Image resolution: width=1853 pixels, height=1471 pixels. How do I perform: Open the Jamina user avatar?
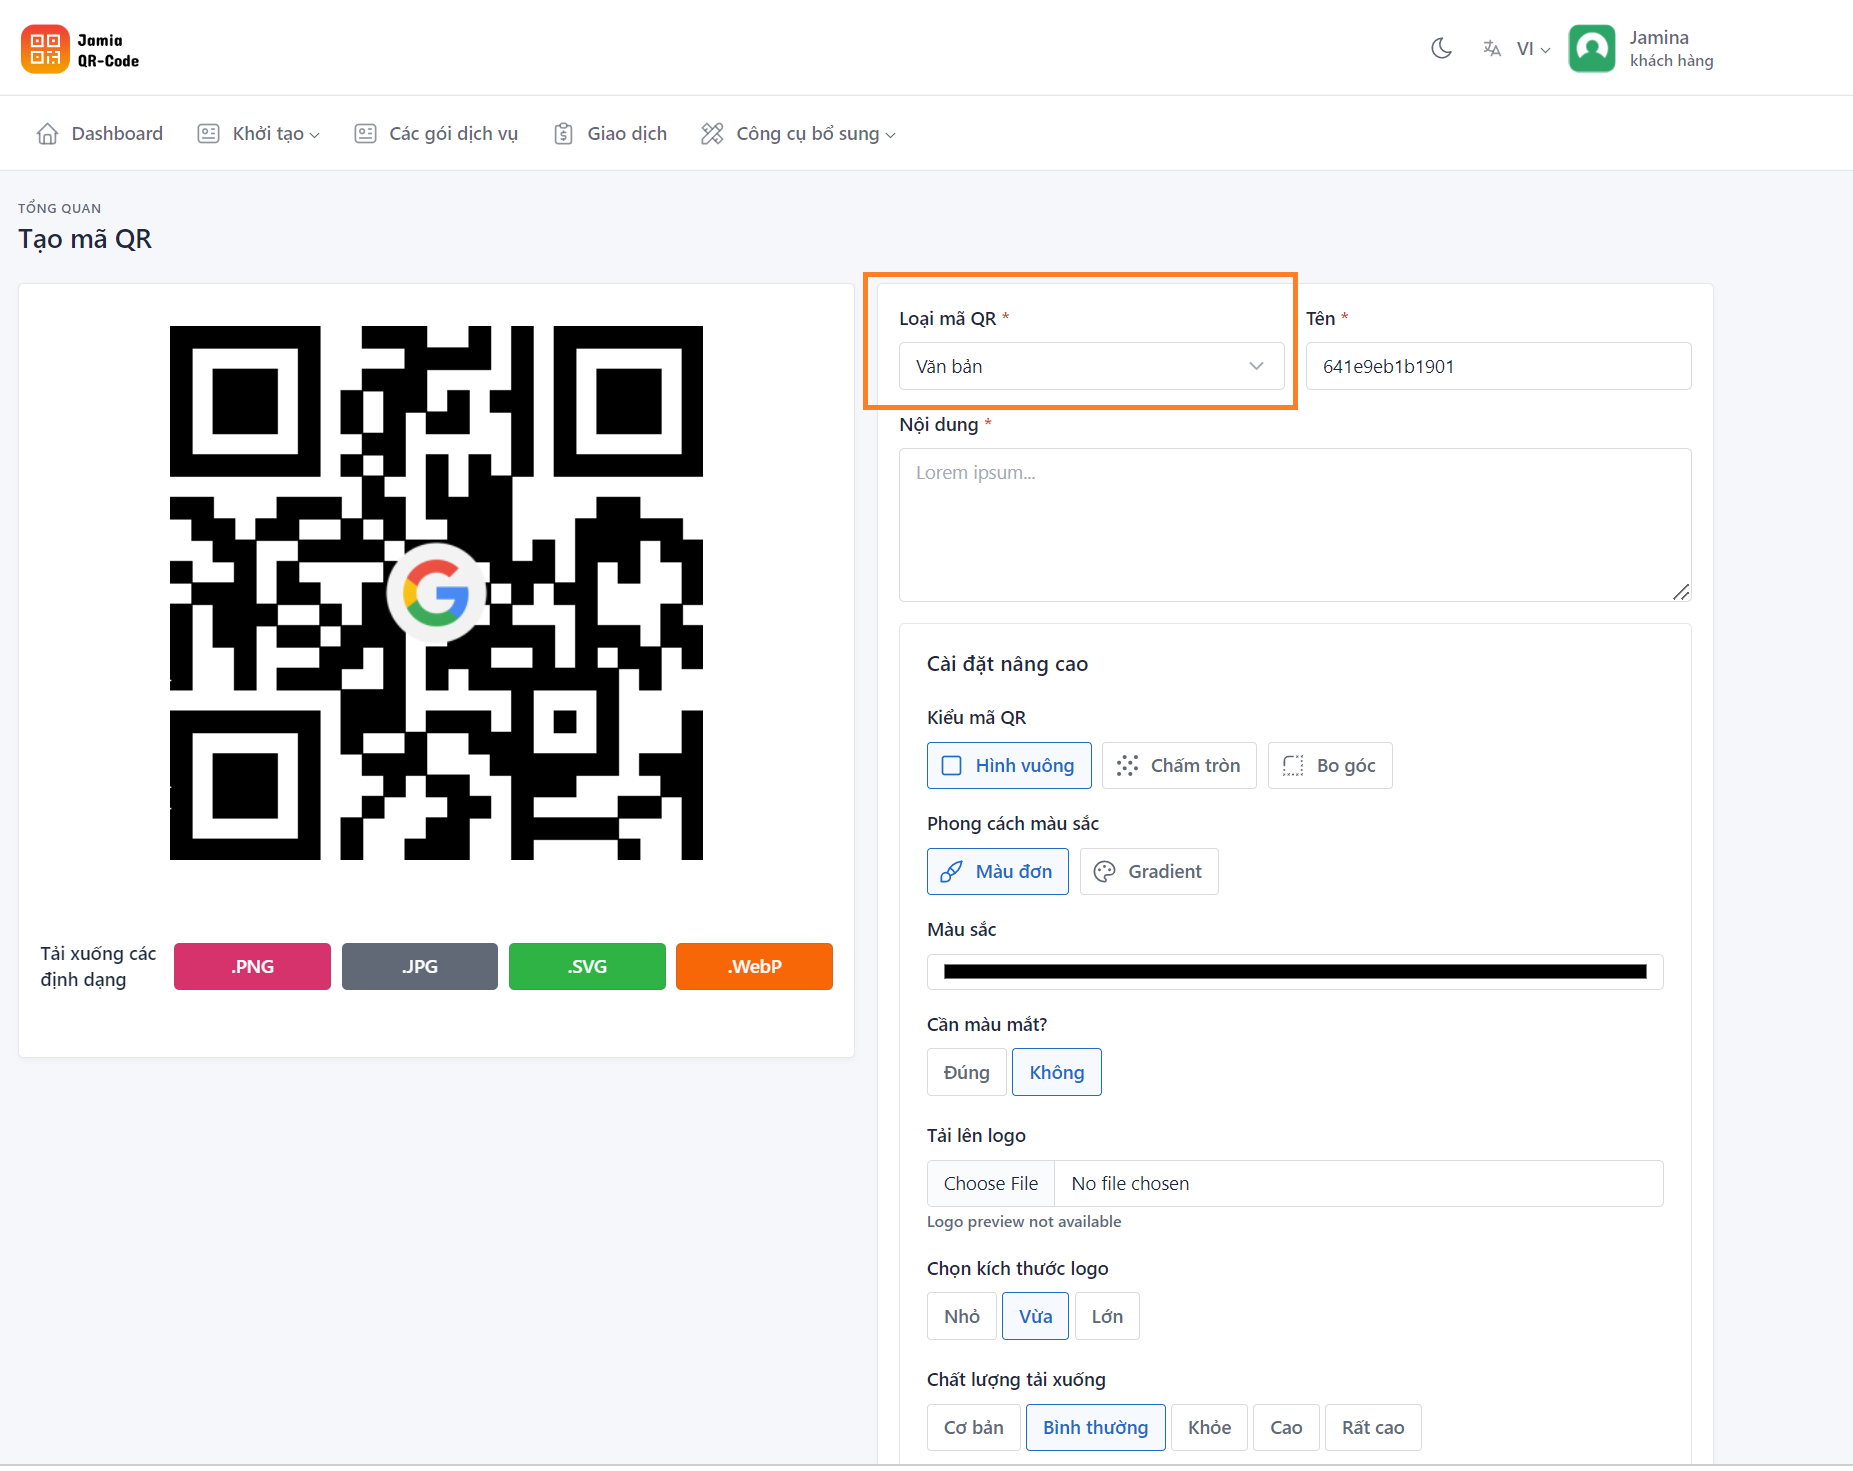(1592, 48)
